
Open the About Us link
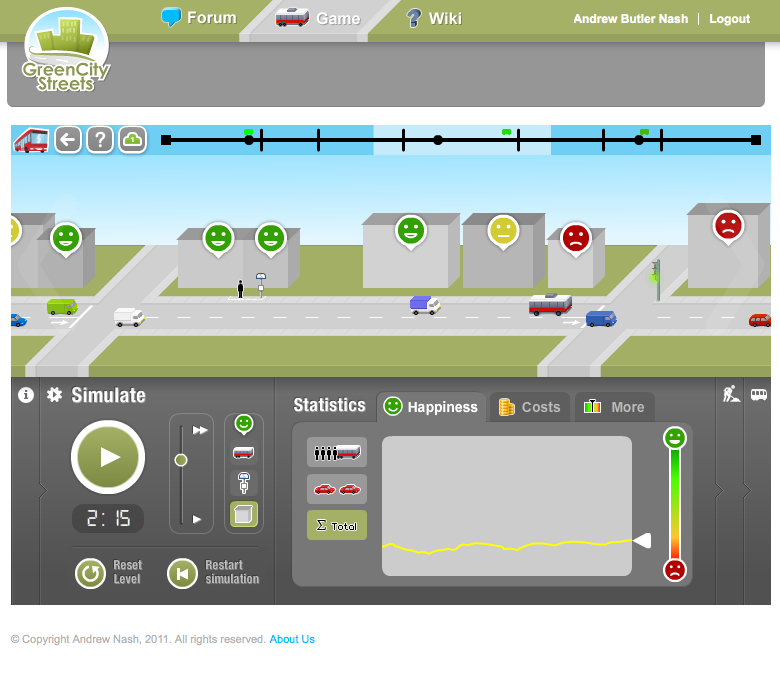click(x=292, y=639)
